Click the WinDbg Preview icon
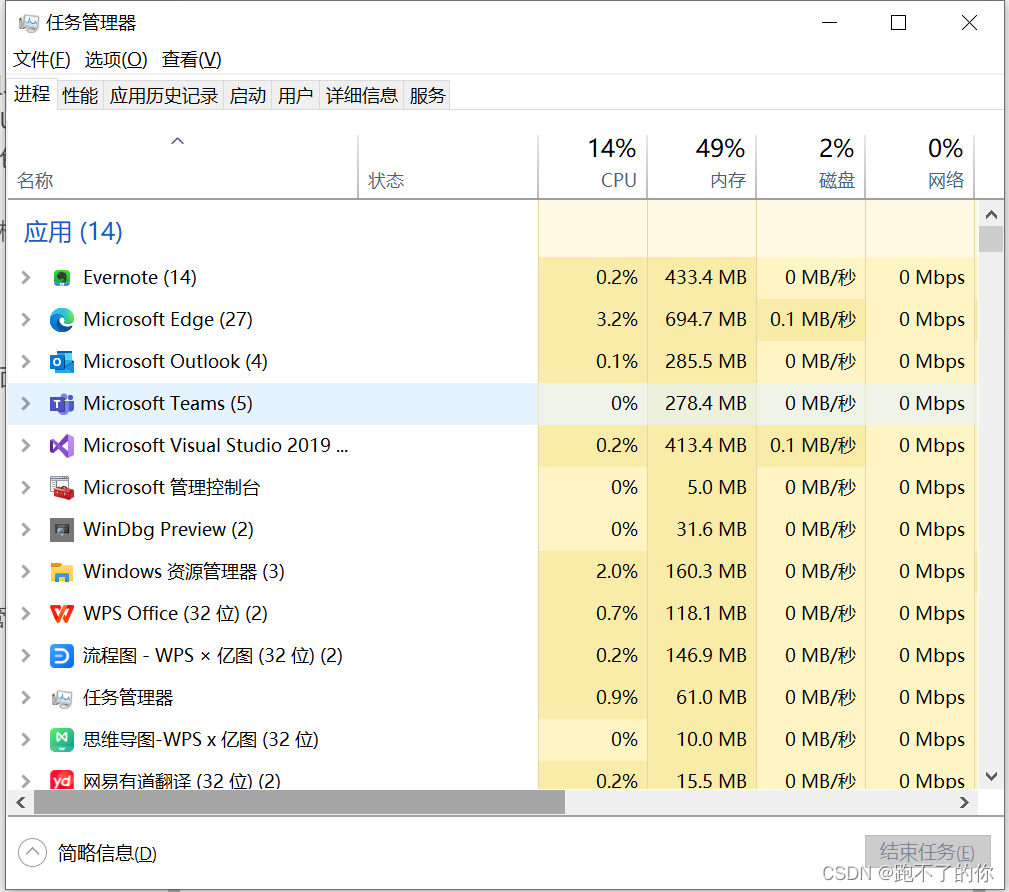The width and height of the screenshot is (1009, 892). (62, 530)
